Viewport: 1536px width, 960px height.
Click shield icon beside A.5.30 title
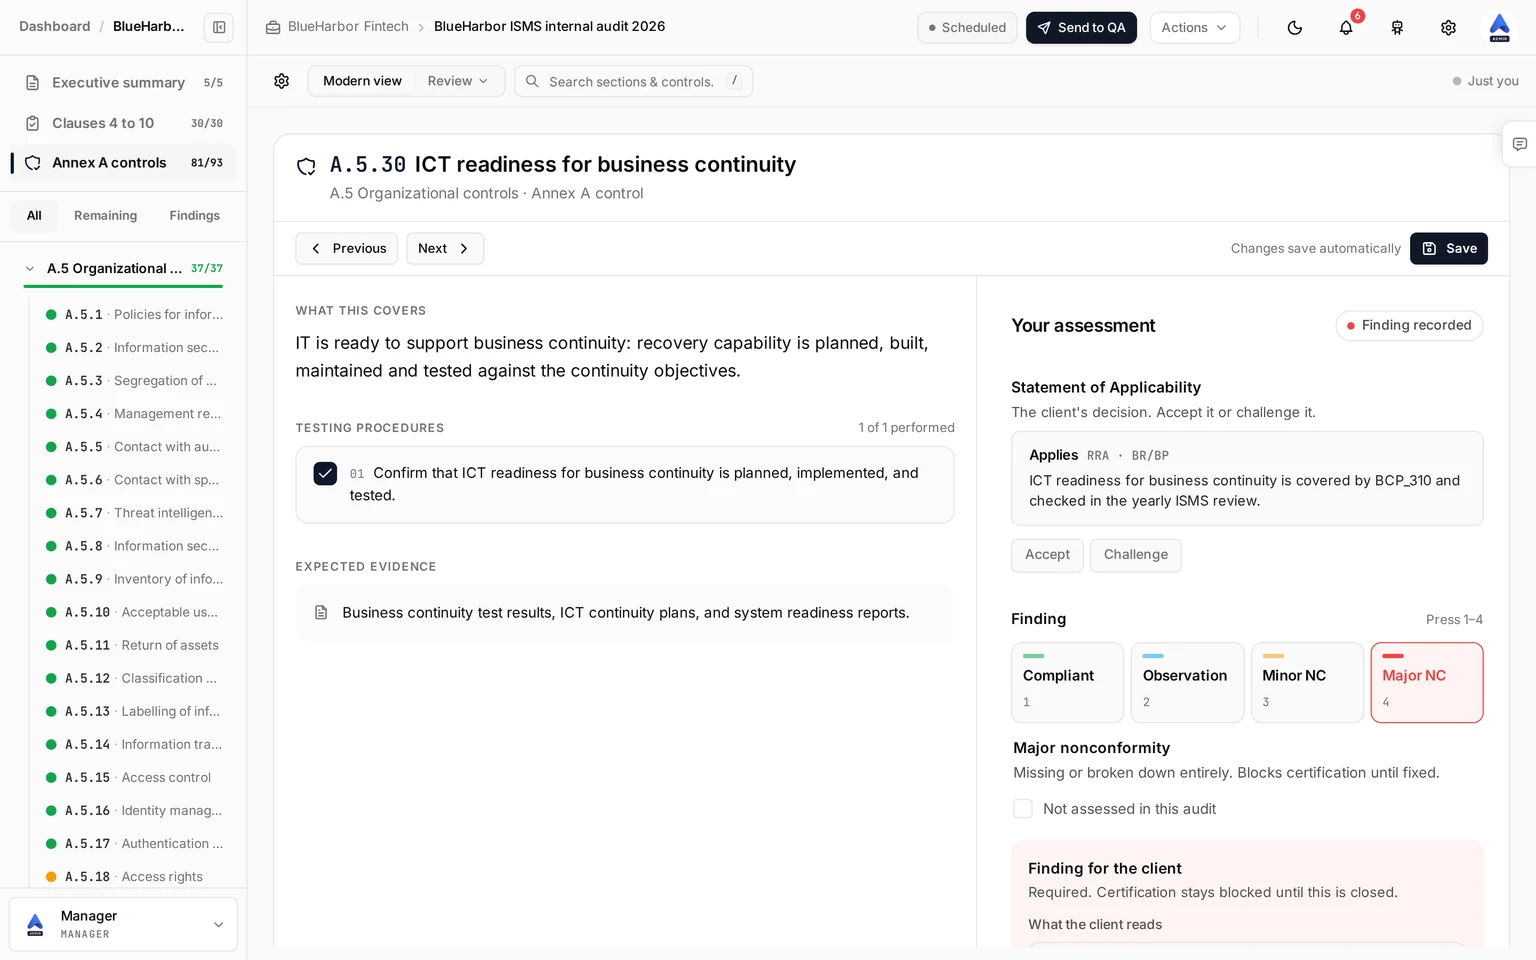pos(307,166)
